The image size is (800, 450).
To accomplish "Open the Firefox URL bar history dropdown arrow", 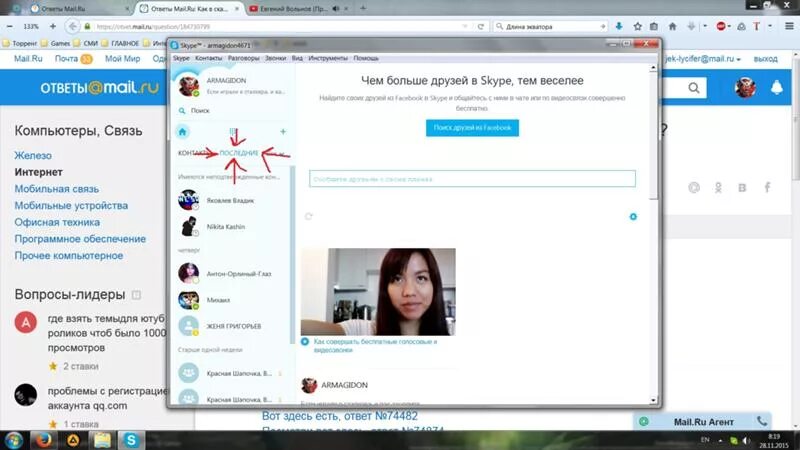I will click(465, 27).
